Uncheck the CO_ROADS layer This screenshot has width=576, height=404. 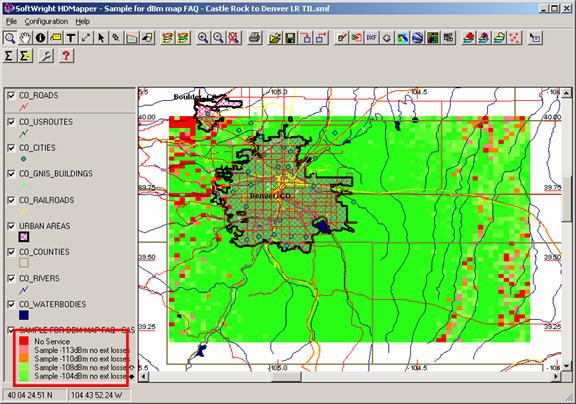11,95
